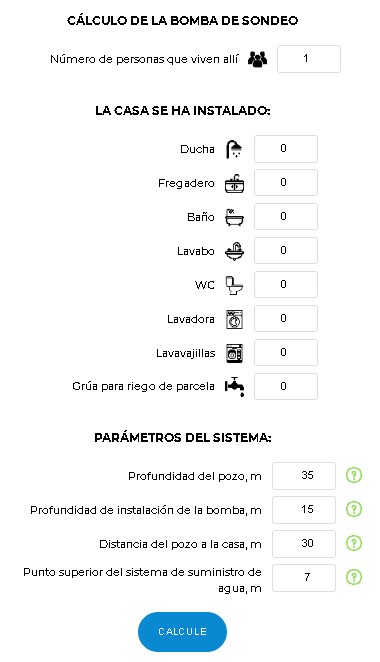Click the kitchen sink icon beside Fregadero
The width and height of the screenshot is (380, 662).
coord(234,183)
